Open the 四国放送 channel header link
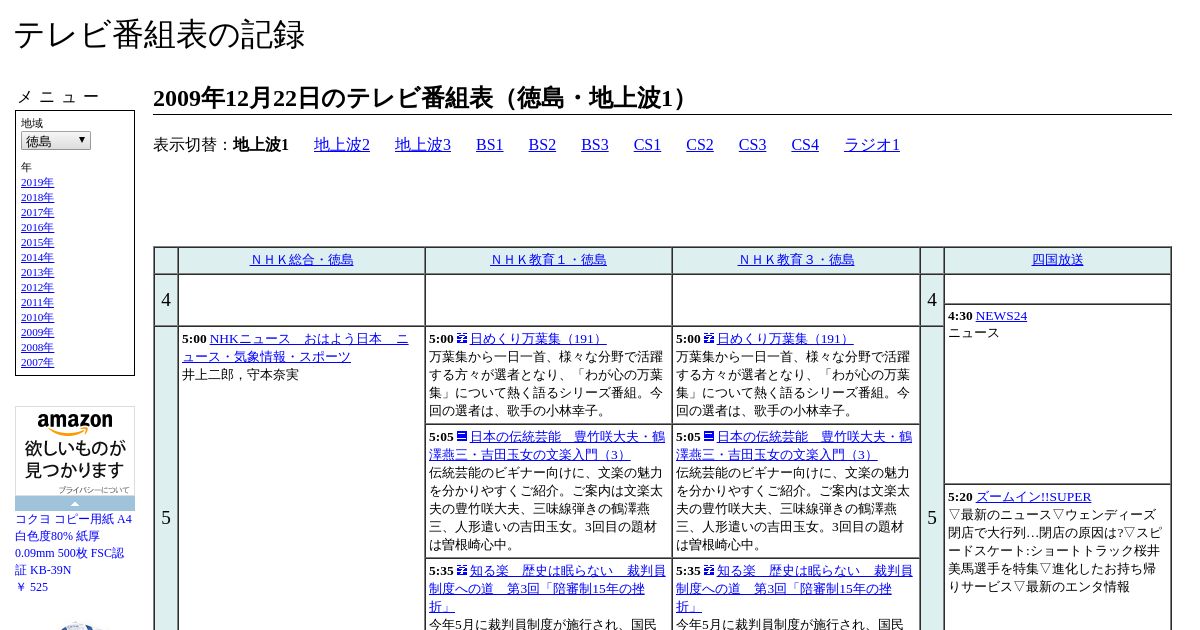The image size is (1200, 630). point(1058,260)
